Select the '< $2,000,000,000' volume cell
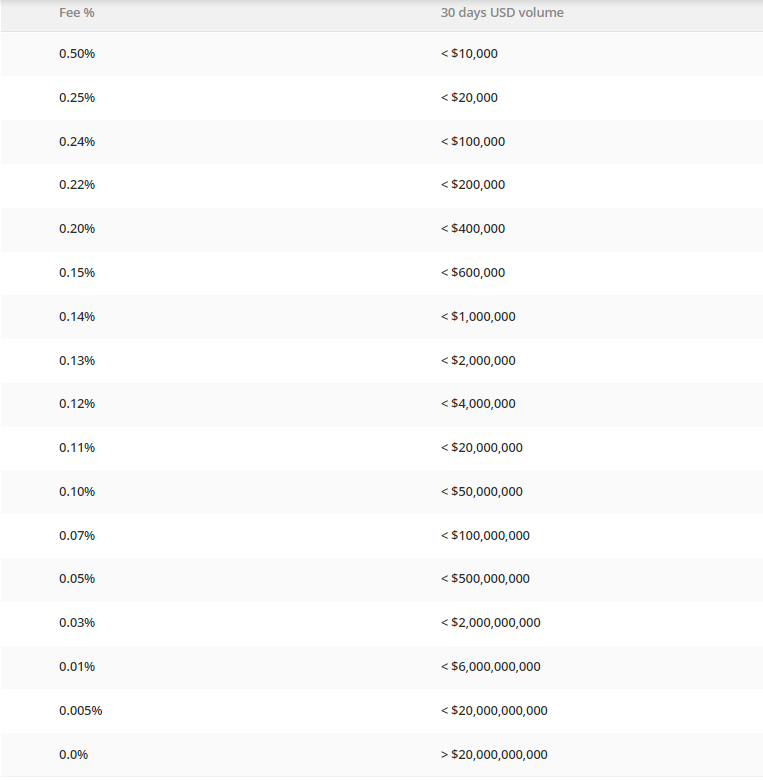 pos(490,623)
